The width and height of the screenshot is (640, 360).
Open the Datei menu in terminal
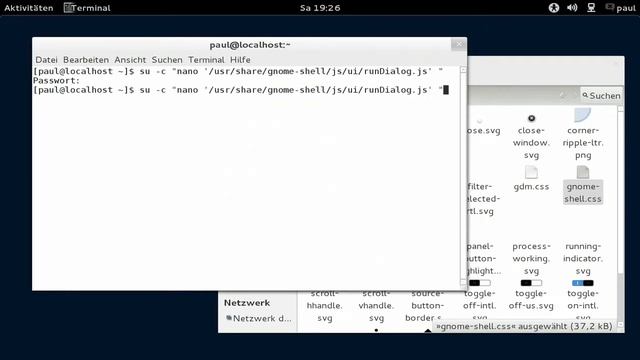[46, 60]
